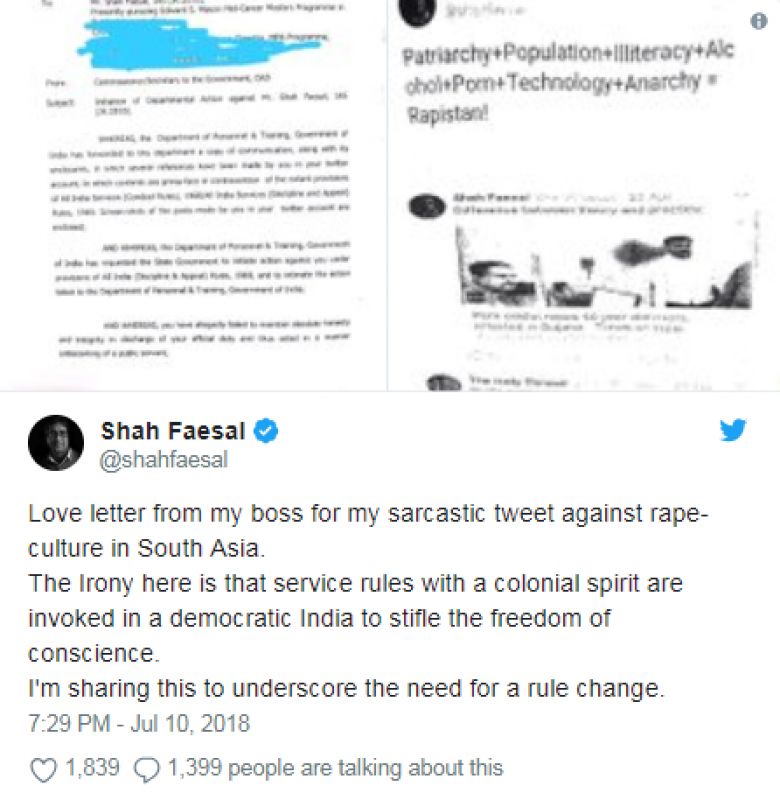
Task: Click the cartoon image in embedded tweet
Action: click(604, 269)
